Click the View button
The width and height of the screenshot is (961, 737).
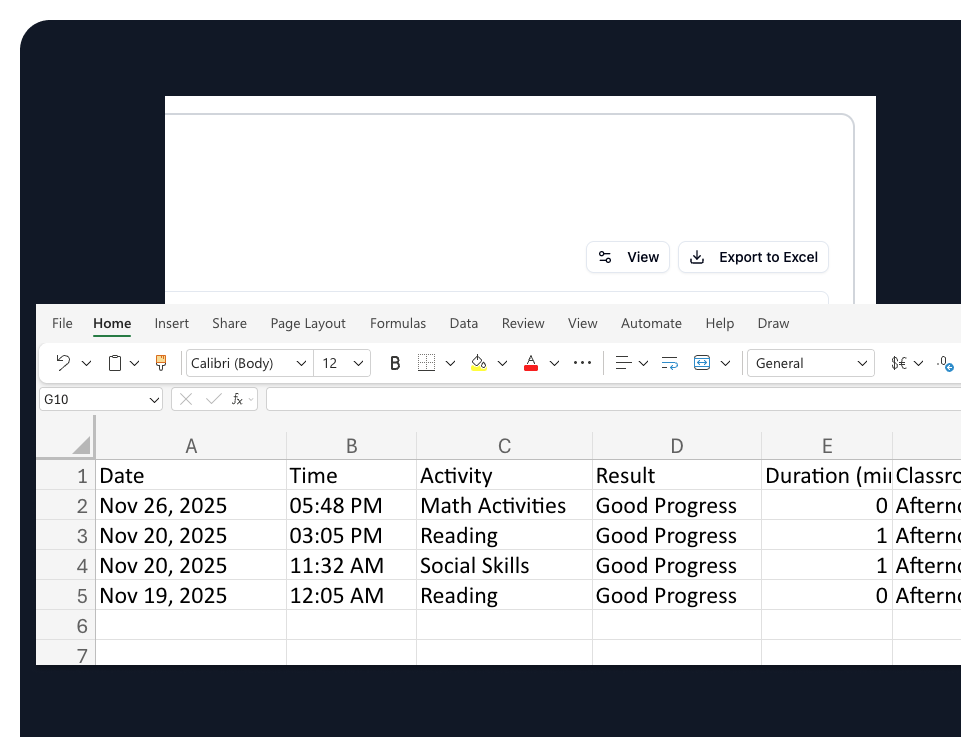tap(628, 257)
